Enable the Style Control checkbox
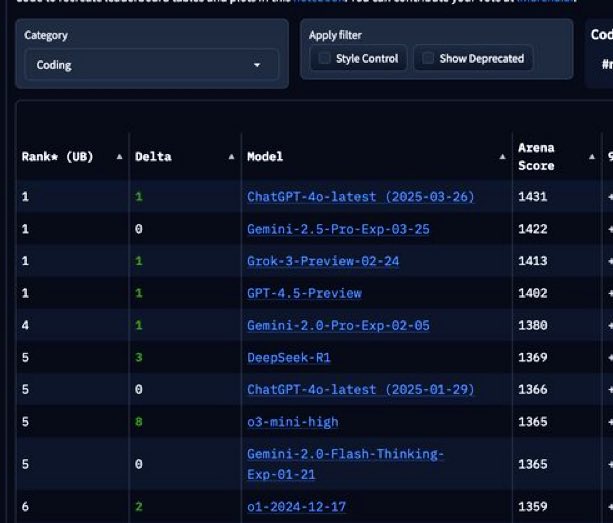The height and width of the screenshot is (523, 613). pos(324,58)
